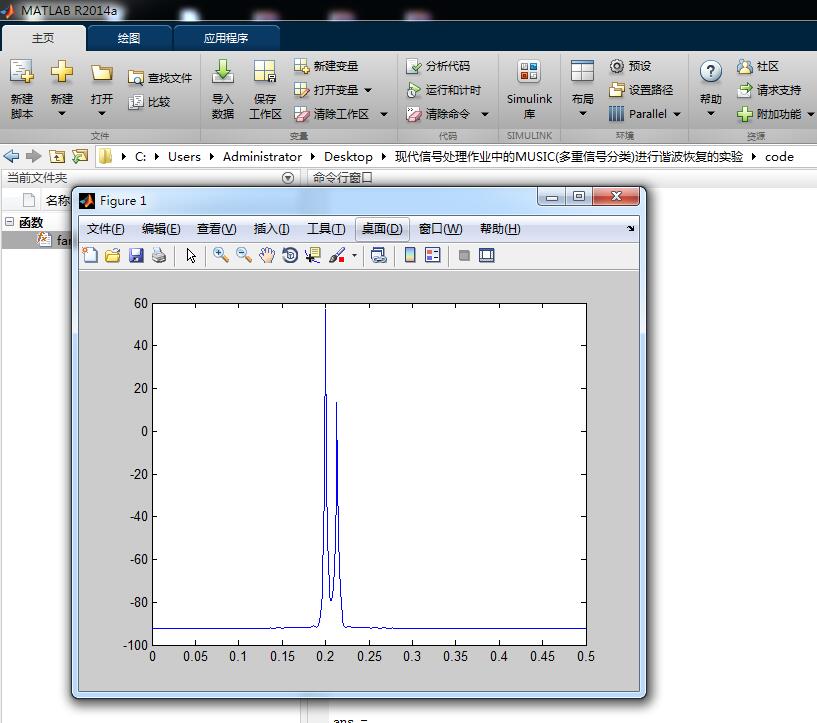Screen dimensions: 817x723
Task: Open the New (新建) dropdown
Action: pyautogui.click(x=61, y=114)
